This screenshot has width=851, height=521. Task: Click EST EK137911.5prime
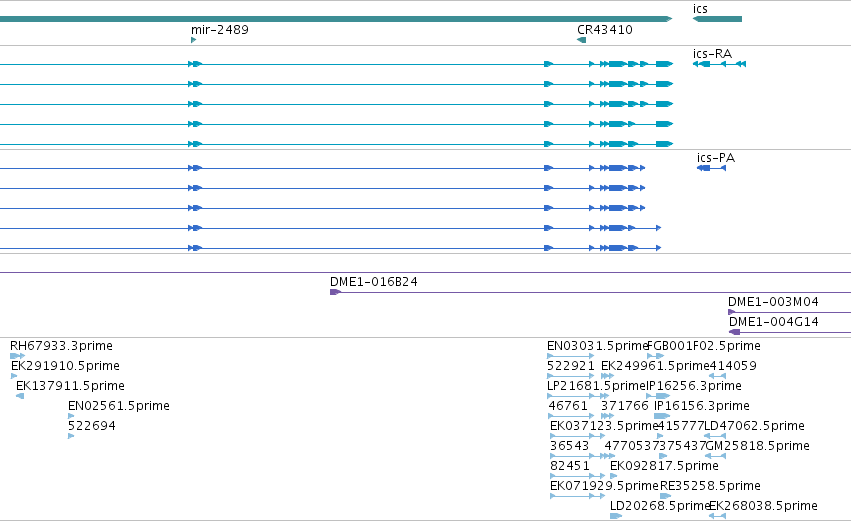tap(71, 386)
